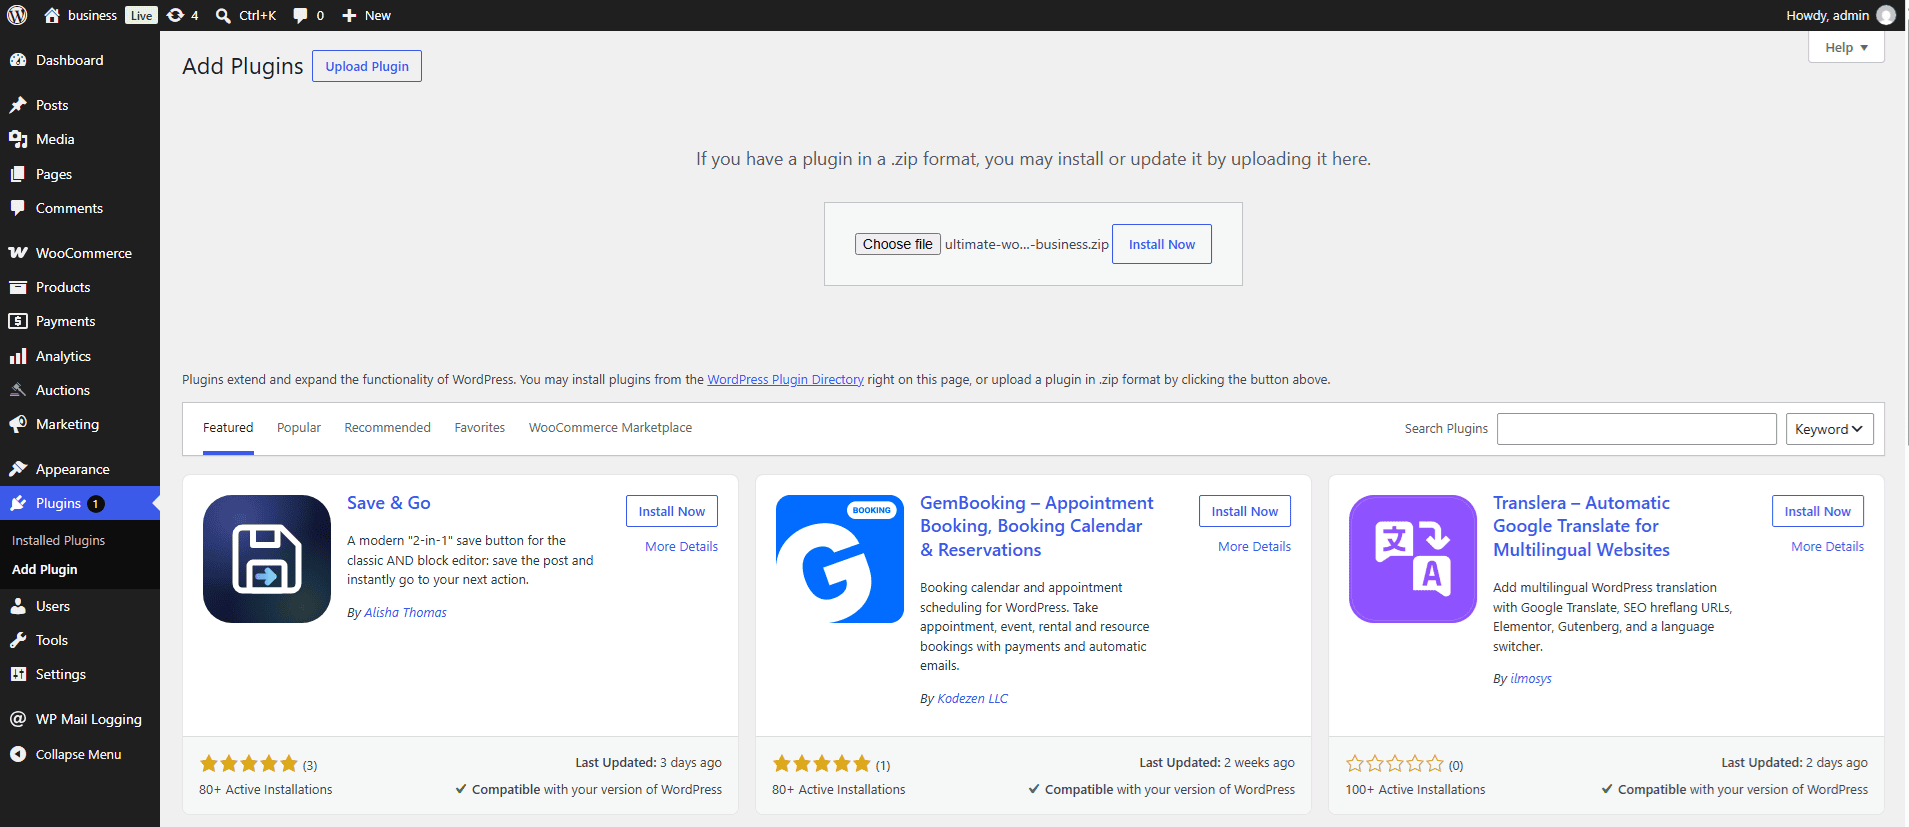Click the Add Plugins page heading
Viewport: 1909px width, 827px height.
pos(243,66)
